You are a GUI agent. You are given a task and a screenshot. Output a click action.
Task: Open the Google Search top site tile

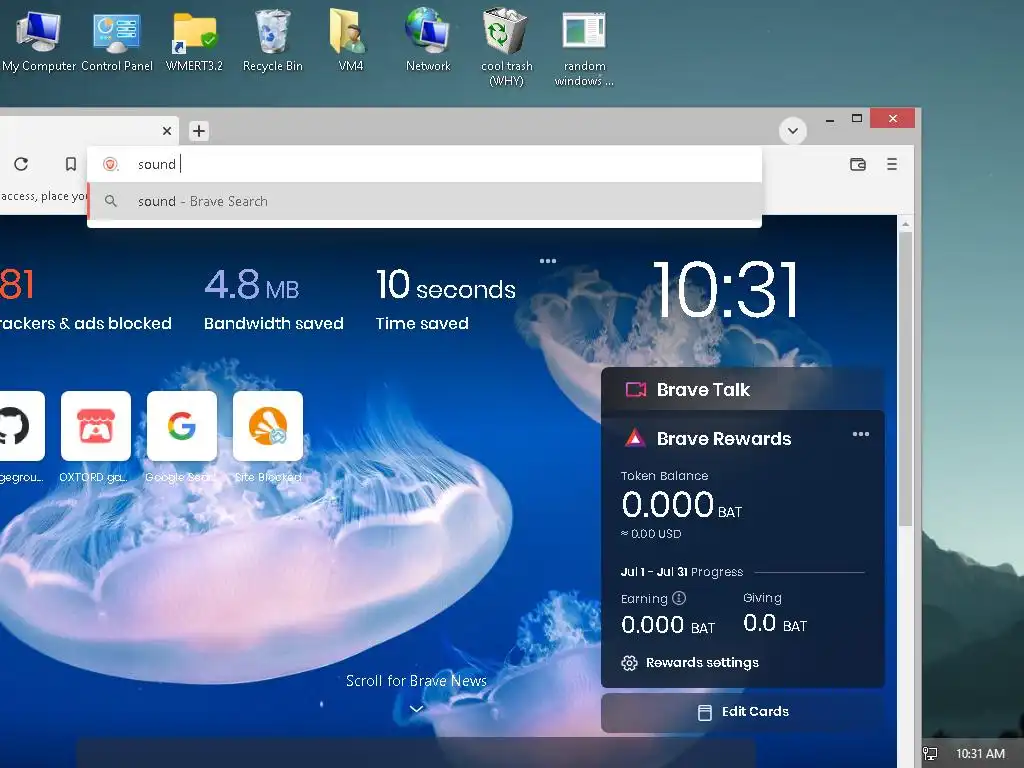pos(182,426)
